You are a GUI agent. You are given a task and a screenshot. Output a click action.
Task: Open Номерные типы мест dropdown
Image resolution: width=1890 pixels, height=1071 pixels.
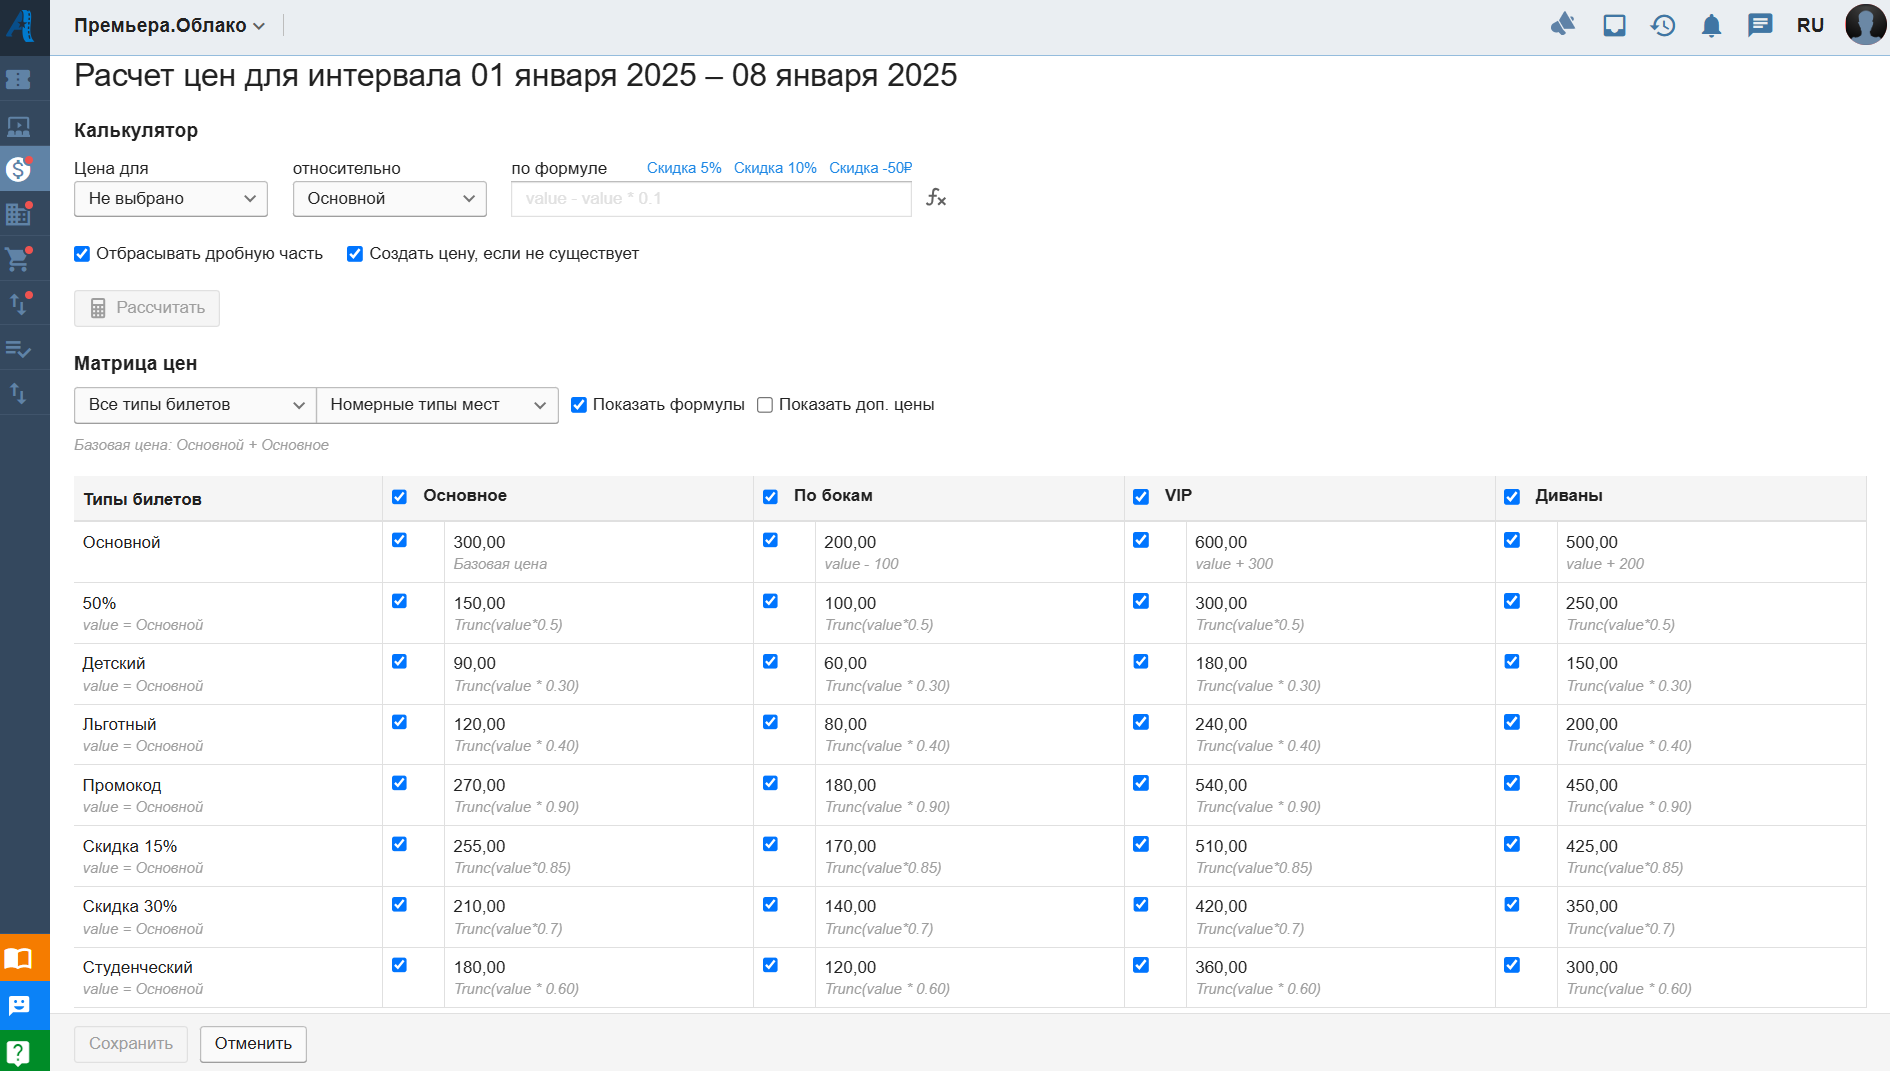tap(437, 405)
